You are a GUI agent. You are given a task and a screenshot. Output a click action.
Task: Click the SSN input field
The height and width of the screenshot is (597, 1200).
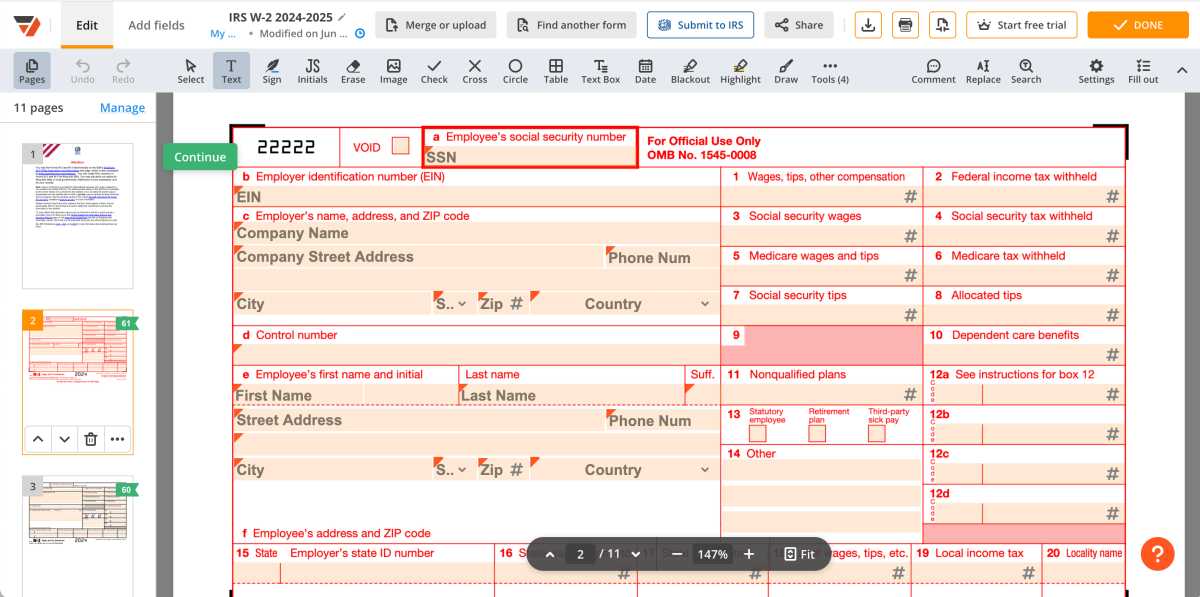(x=530, y=157)
